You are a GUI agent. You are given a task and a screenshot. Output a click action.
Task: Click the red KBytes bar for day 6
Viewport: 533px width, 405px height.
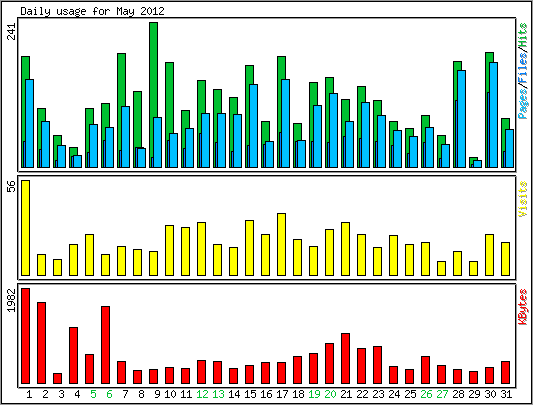tap(105, 345)
